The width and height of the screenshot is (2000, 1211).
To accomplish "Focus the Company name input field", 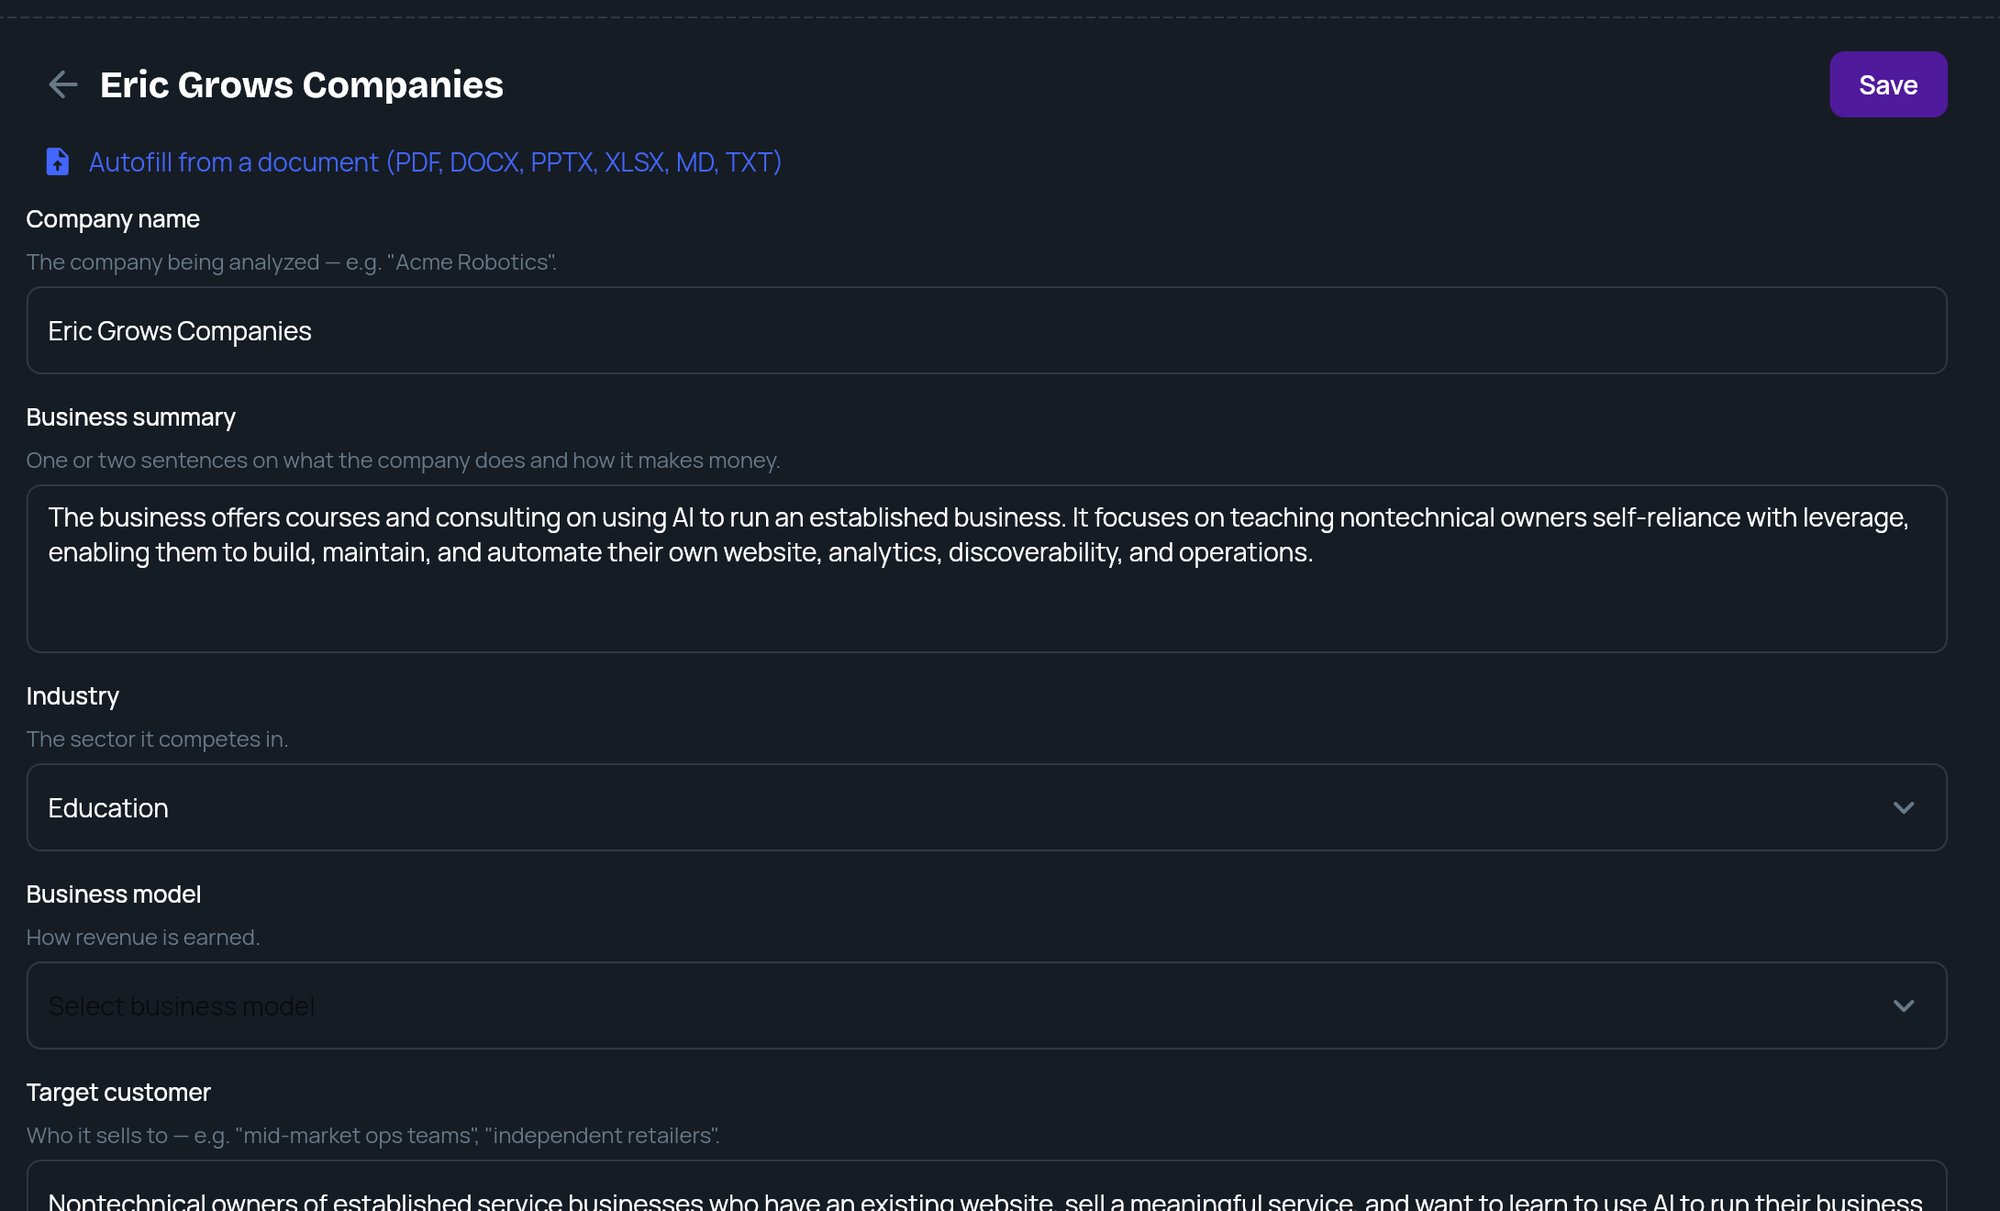I will 986,331.
